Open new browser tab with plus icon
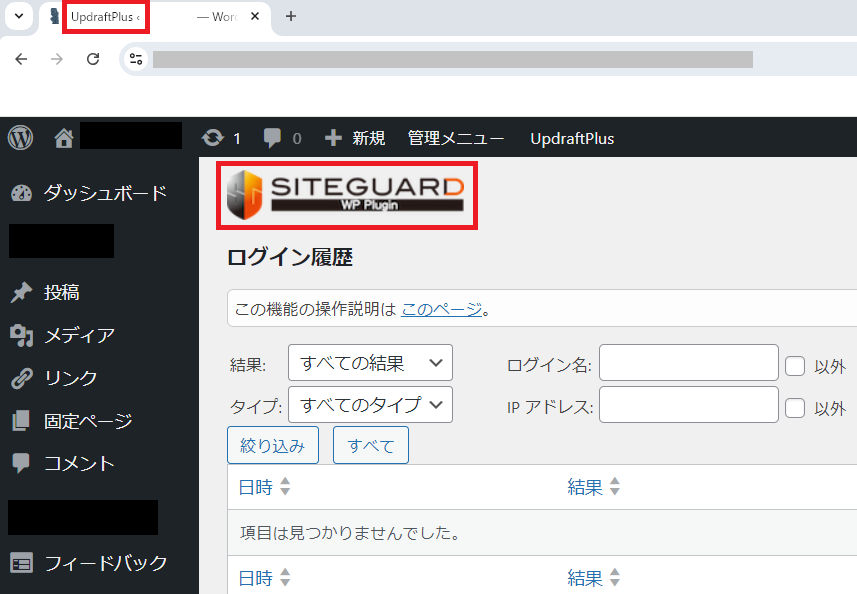The height and width of the screenshot is (594, 857). [291, 16]
